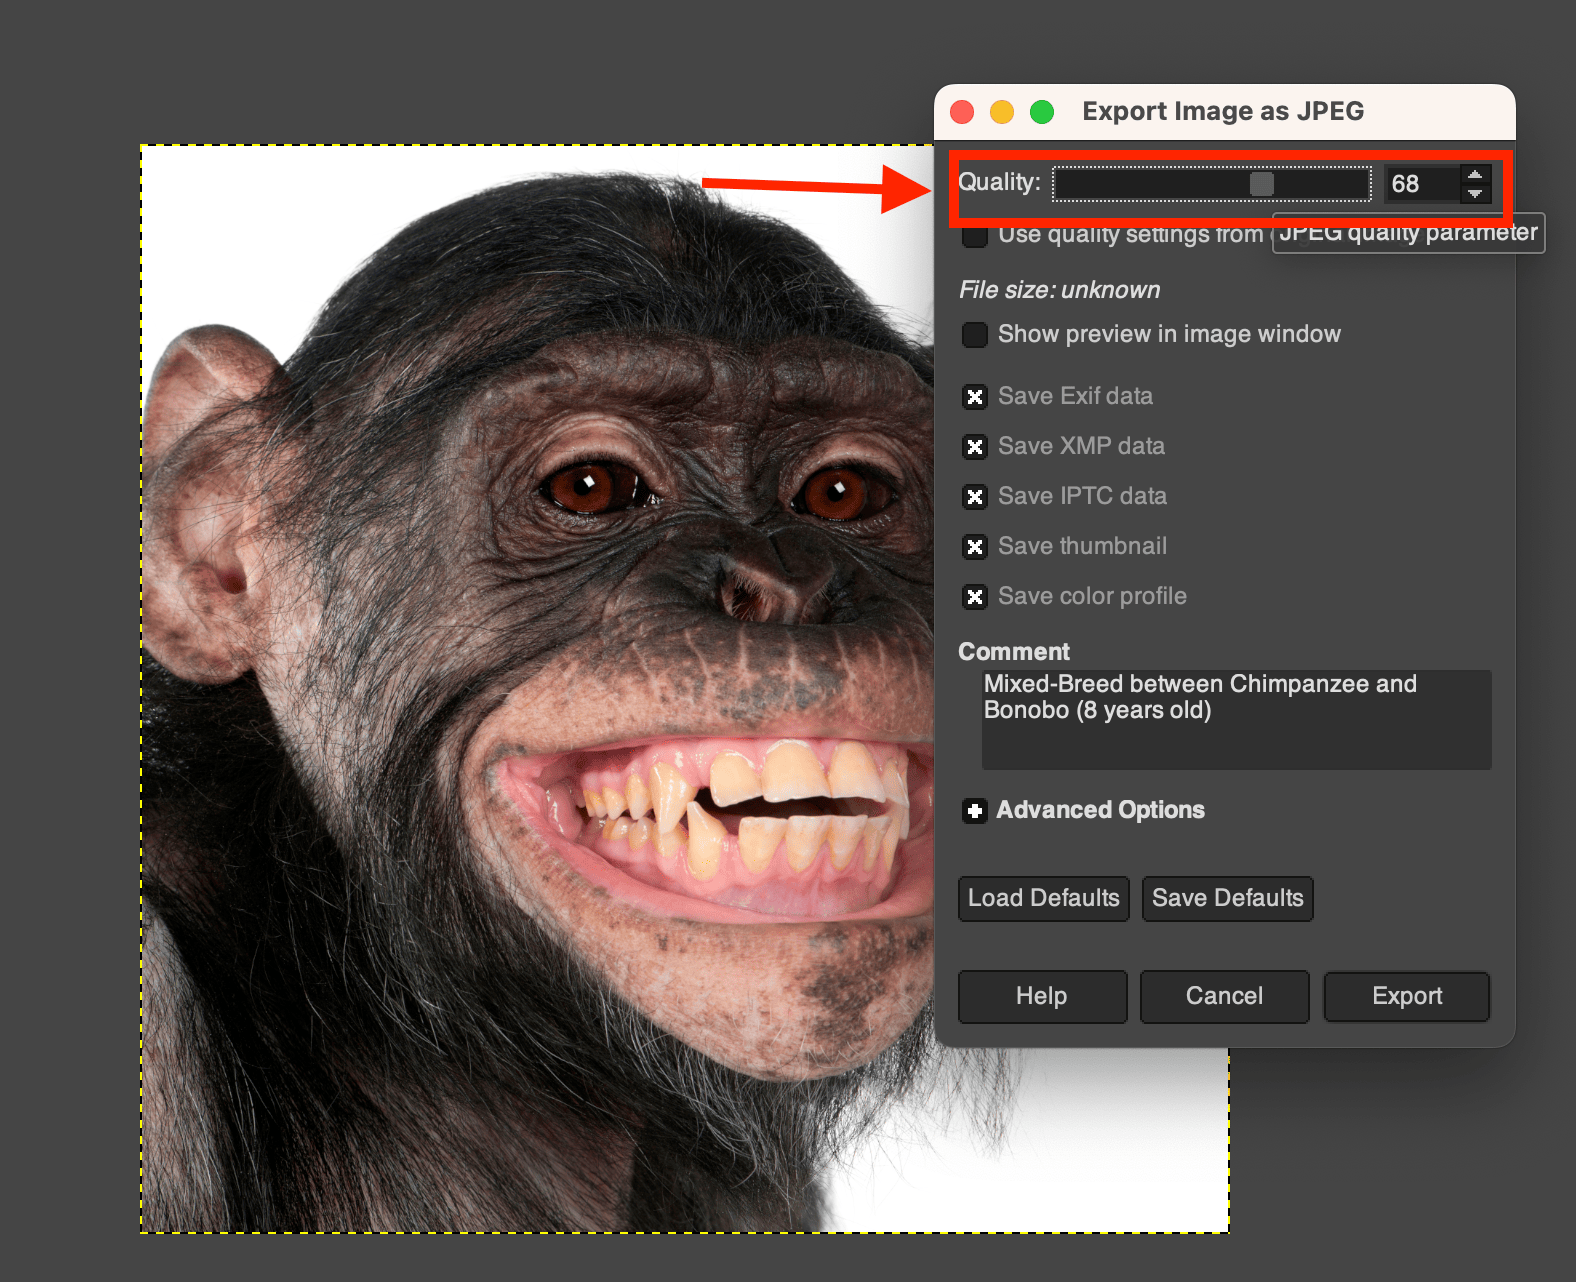Expand Advanced Options plus icon
1576x1282 pixels.
pyautogui.click(x=975, y=811)
